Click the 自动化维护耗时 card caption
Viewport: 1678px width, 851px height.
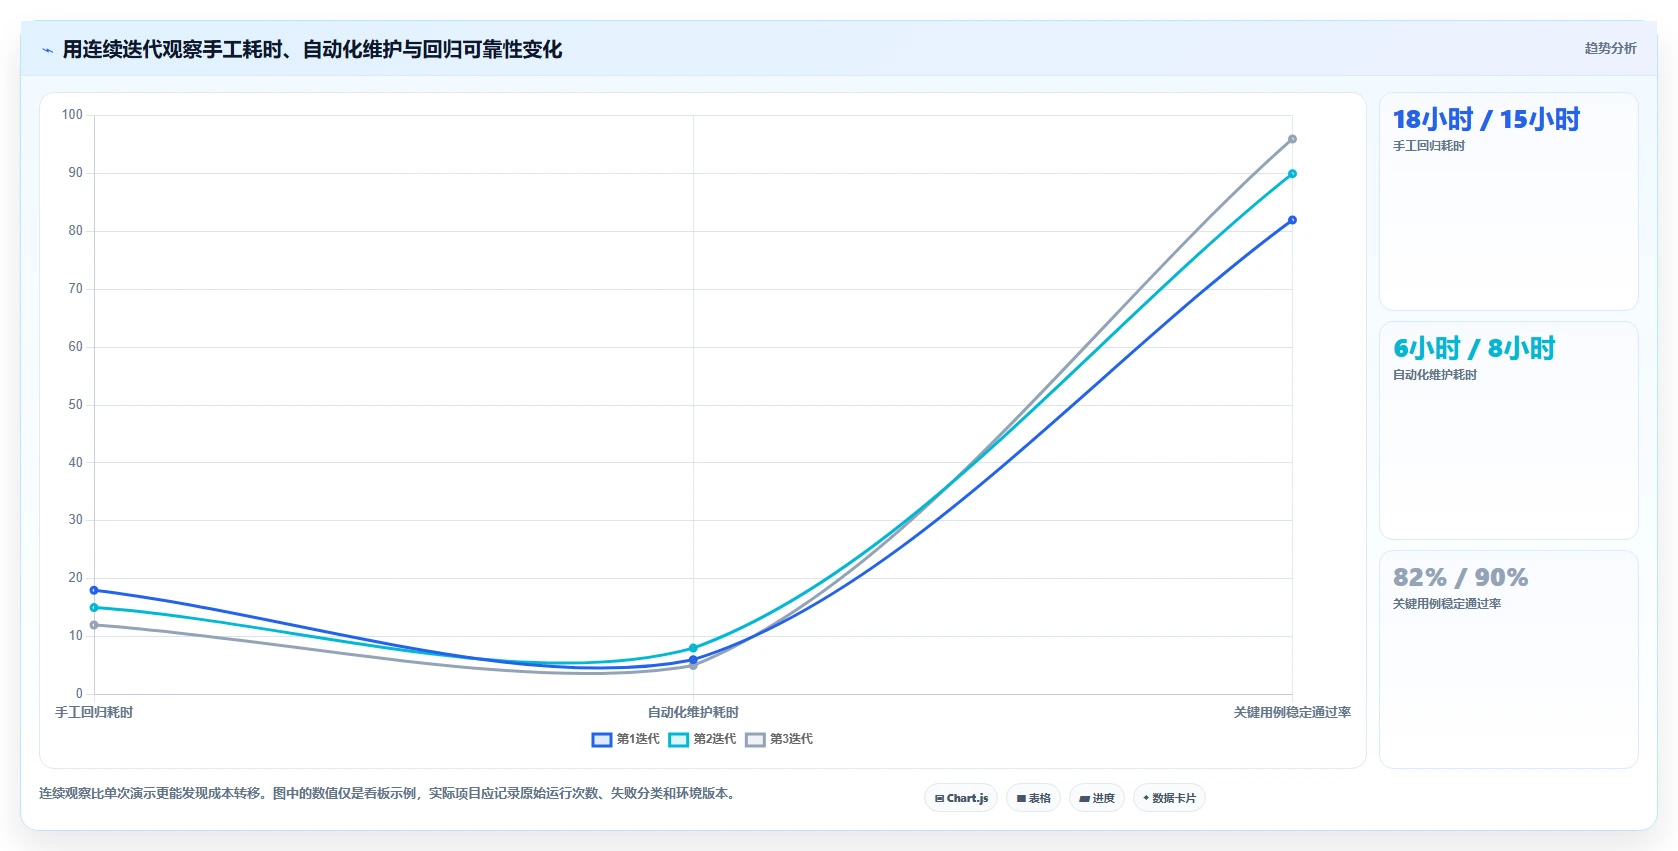[x=1435, y=375]
